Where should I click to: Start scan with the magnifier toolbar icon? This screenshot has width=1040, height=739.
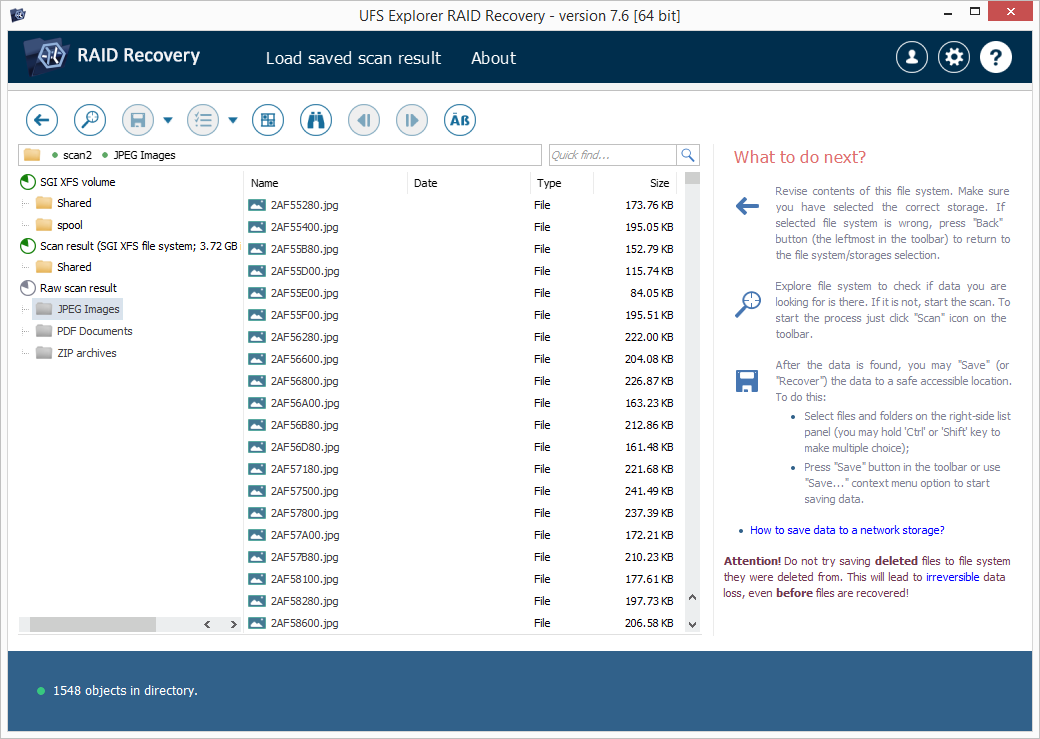coord(90,120)
